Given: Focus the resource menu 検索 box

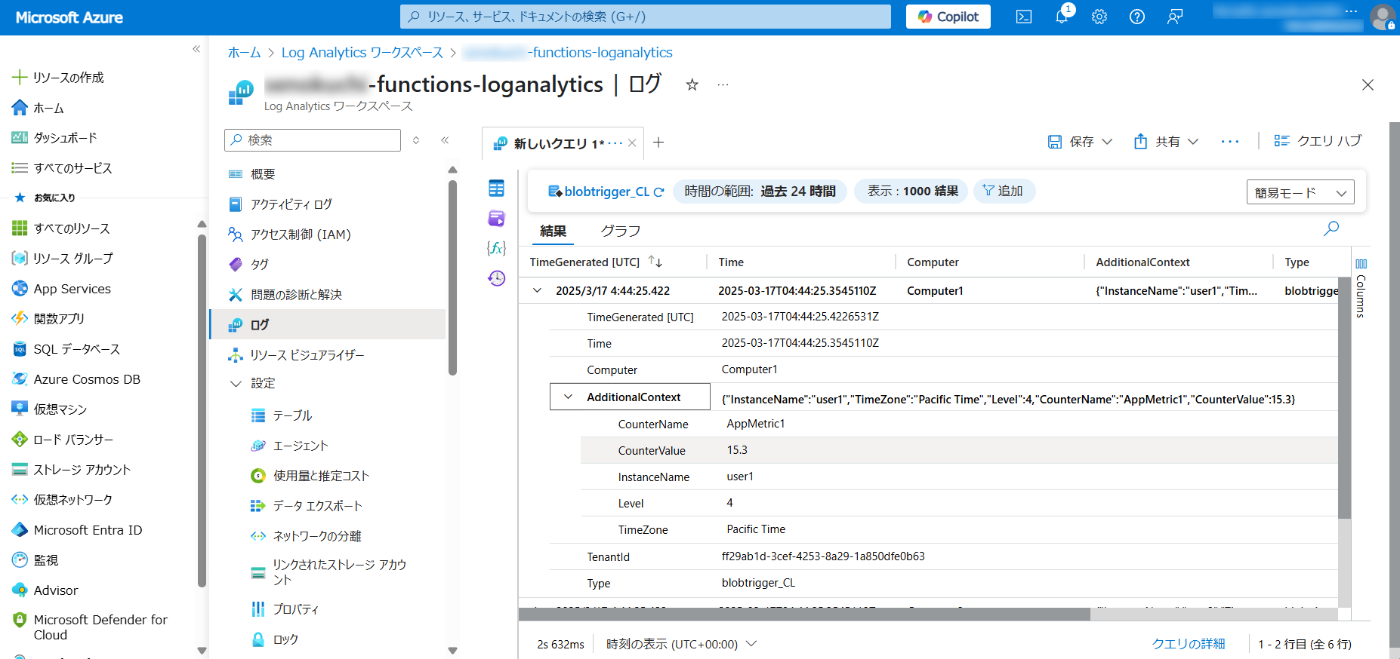Looking at the screenshot, I should tap(312, 140).
